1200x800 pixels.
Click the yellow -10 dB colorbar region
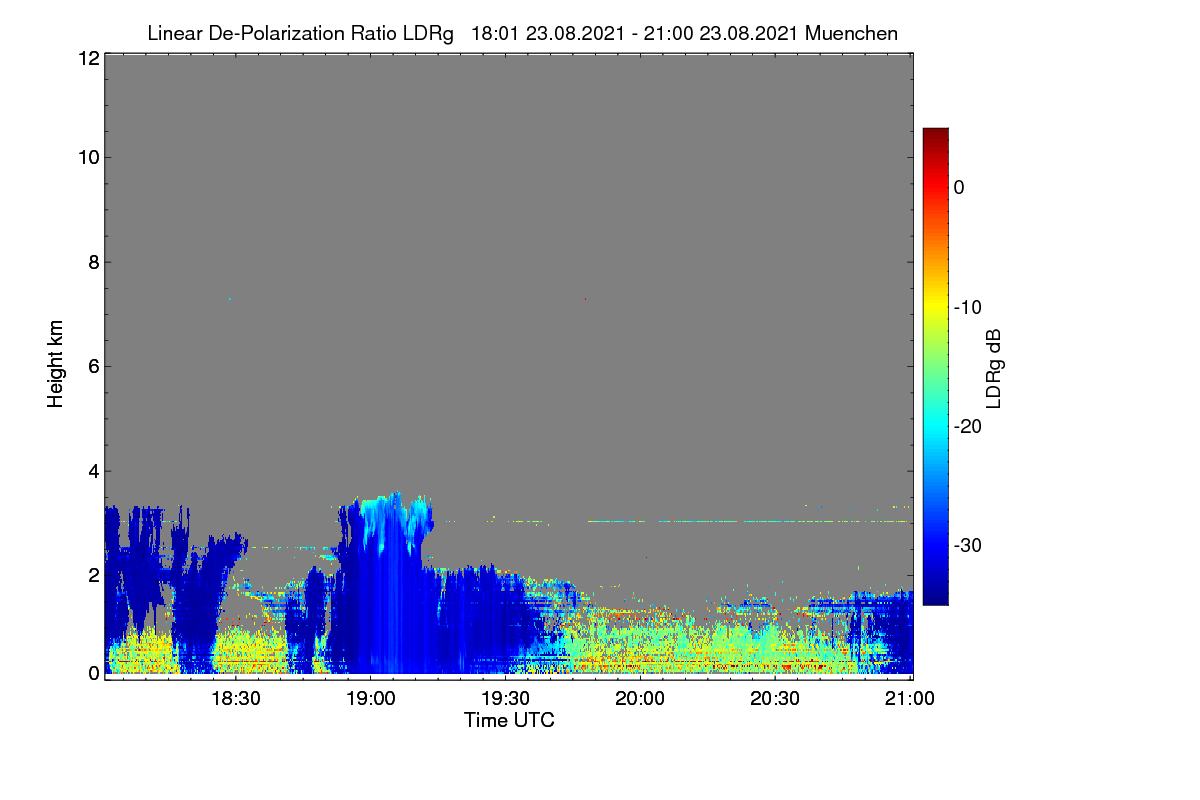935,307
